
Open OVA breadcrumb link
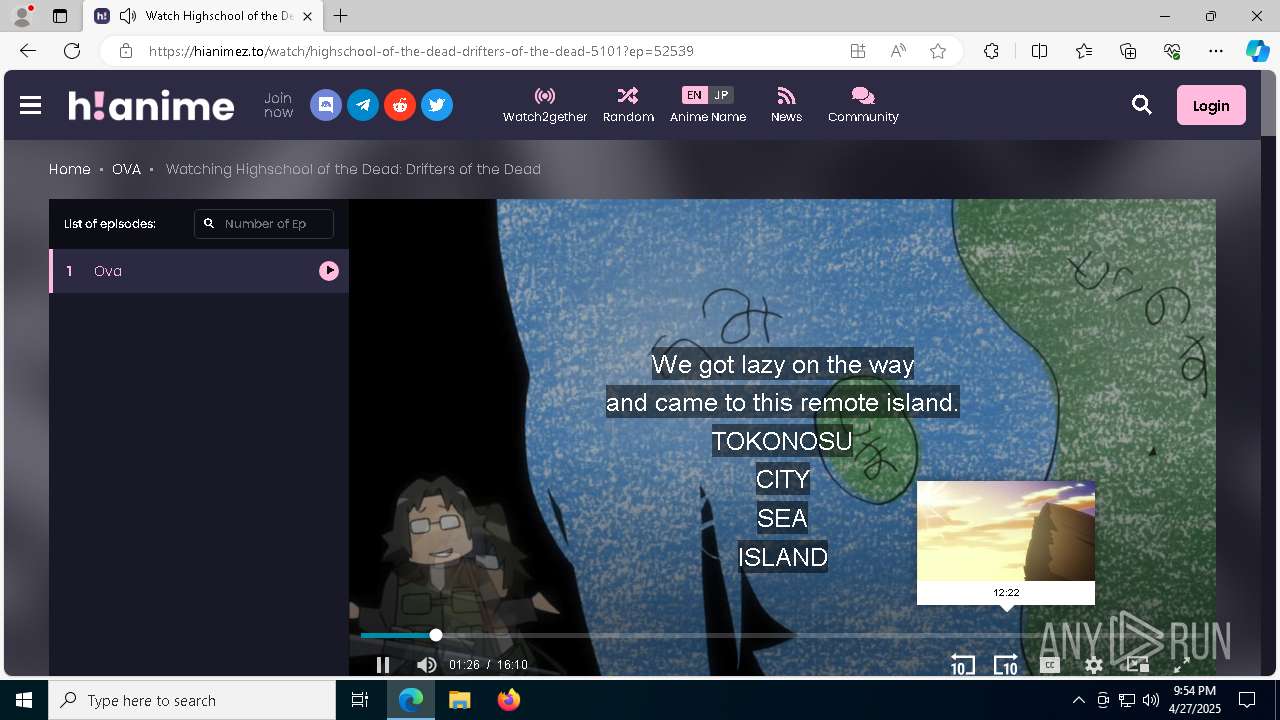(x=126, y=169)
